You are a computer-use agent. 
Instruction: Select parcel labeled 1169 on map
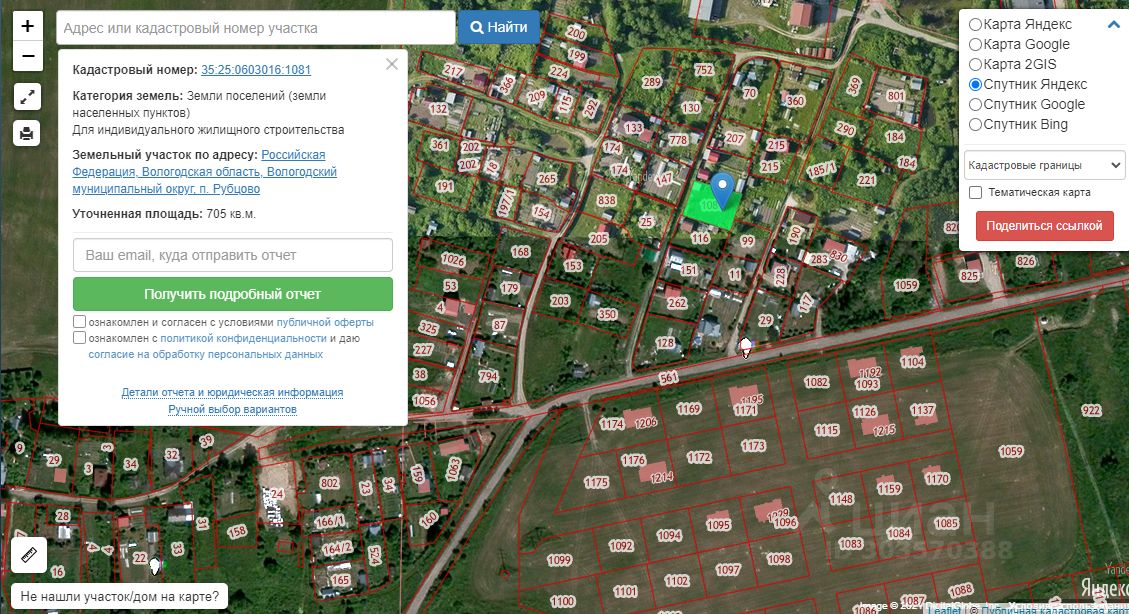click(x=688, y=409)
